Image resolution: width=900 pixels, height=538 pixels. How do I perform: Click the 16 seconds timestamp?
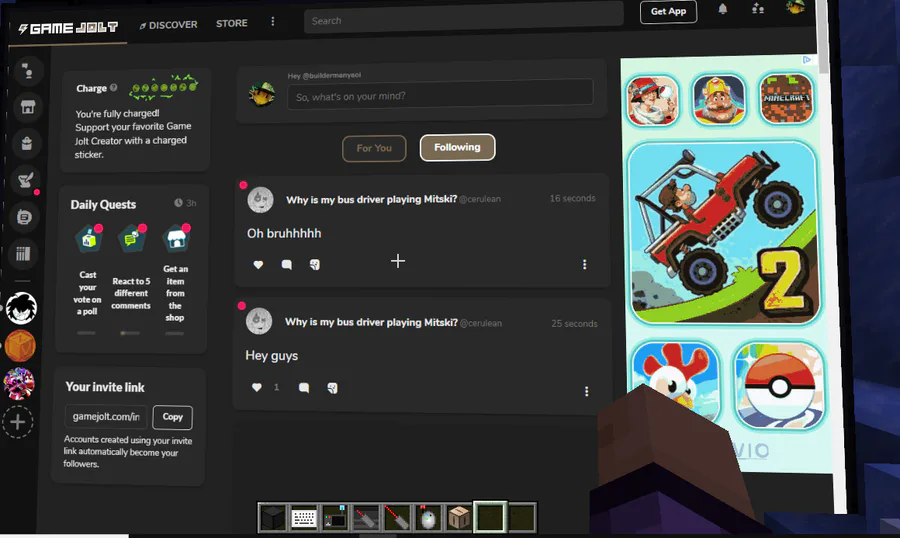click(572, 198)
